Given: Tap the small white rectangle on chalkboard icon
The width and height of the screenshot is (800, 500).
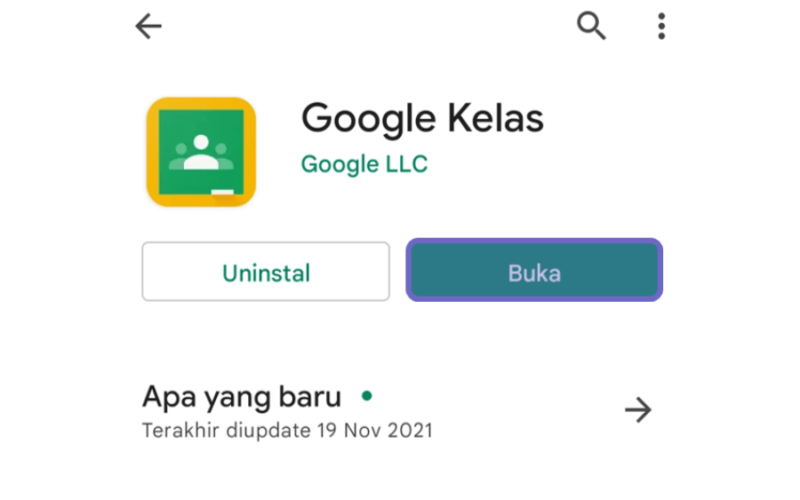Looking at the screenshot, I should pyautogui.click(x=222, y=192).
